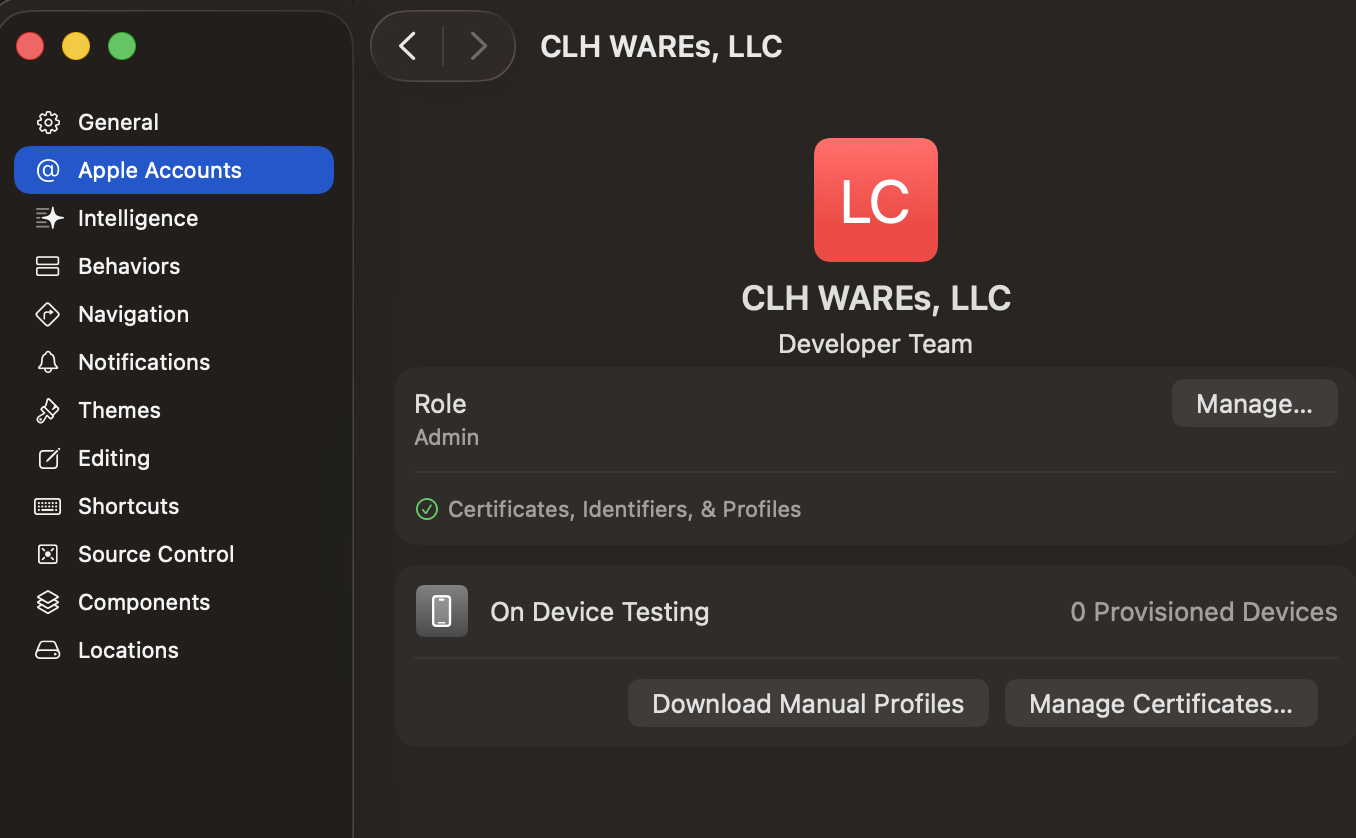Image resolution: width=1356 pixels, height=838 pixels.
Task: Go forward using the right chevron
Action: click(x=478, y=46)
